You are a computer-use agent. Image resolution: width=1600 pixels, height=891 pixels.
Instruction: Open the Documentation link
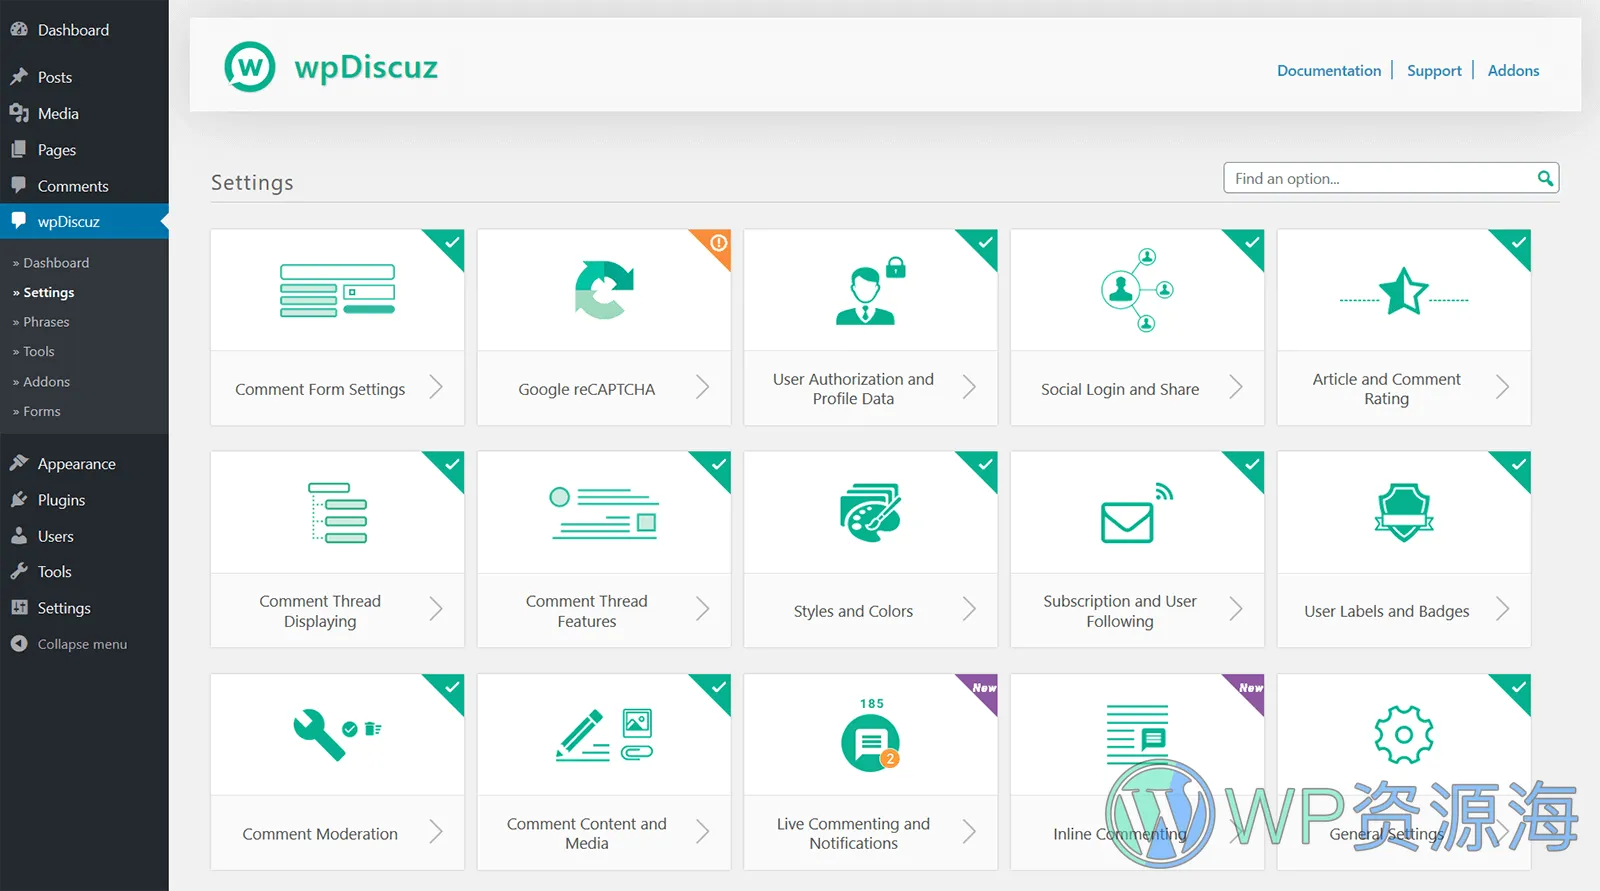pos(1329,70)
